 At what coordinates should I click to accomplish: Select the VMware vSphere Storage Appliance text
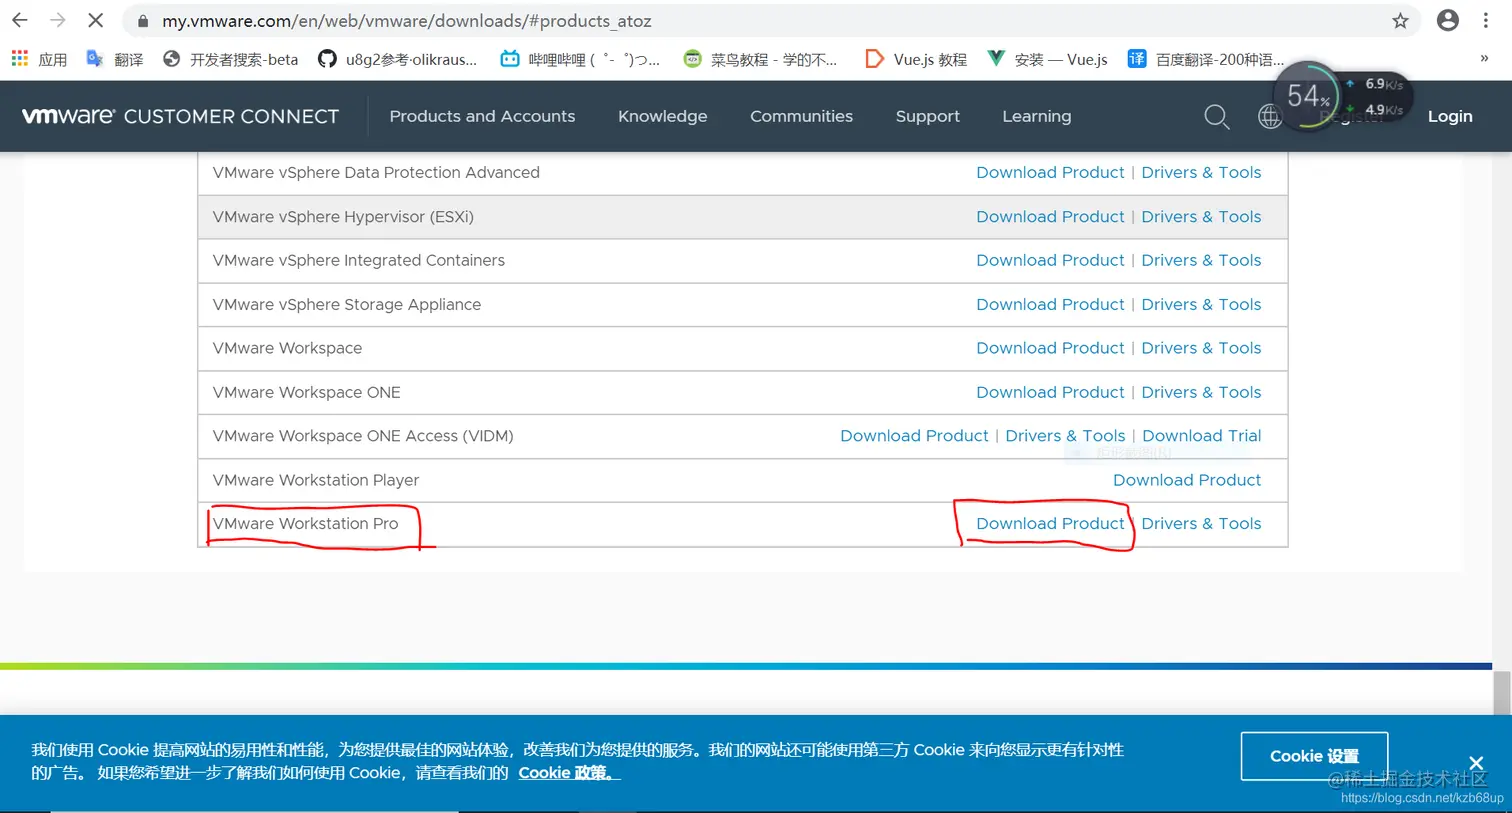pos(346,304)
